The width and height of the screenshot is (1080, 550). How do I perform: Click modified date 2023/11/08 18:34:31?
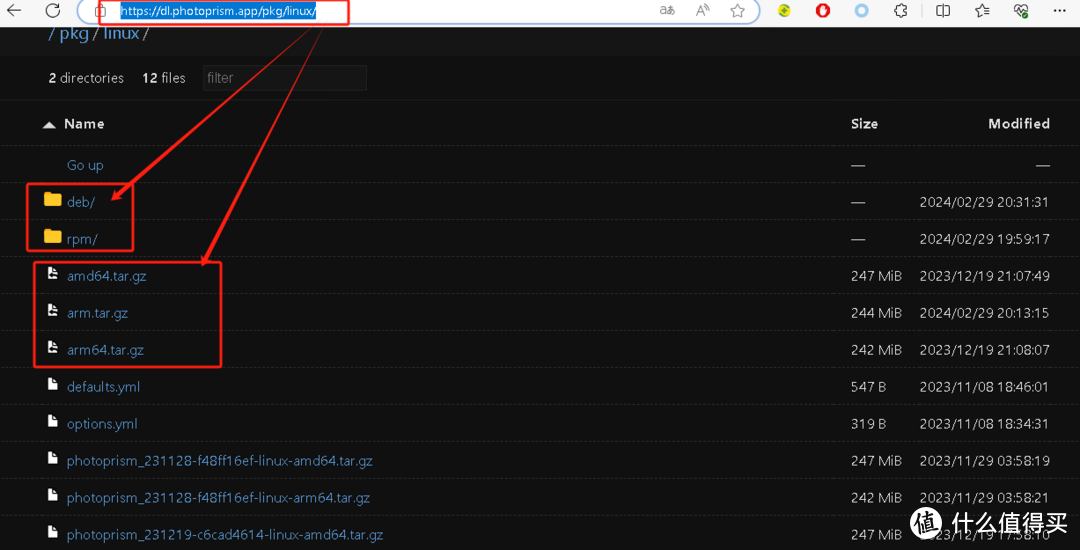point(985,424)
